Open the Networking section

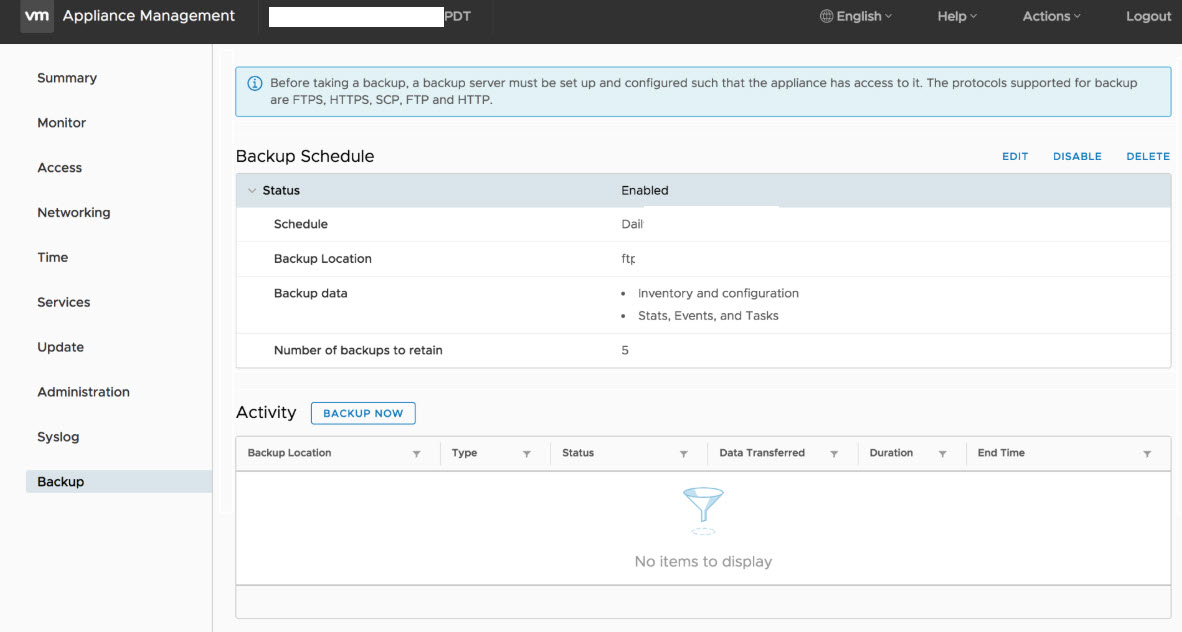(x=74, y=213)
